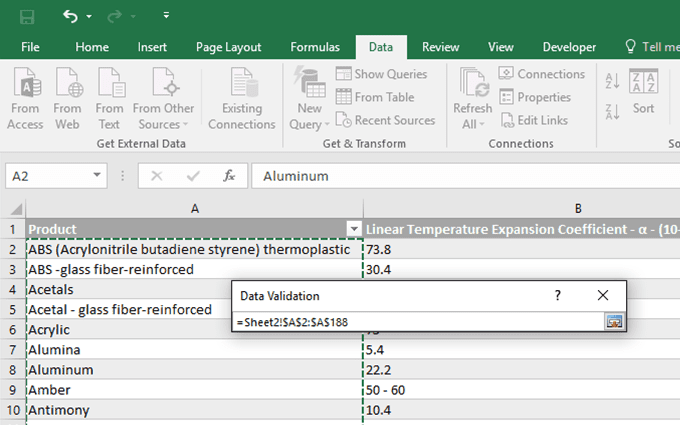680x425 pixels.
Task: Open the Page Layout tab
Action: click(x=229, y=47)
